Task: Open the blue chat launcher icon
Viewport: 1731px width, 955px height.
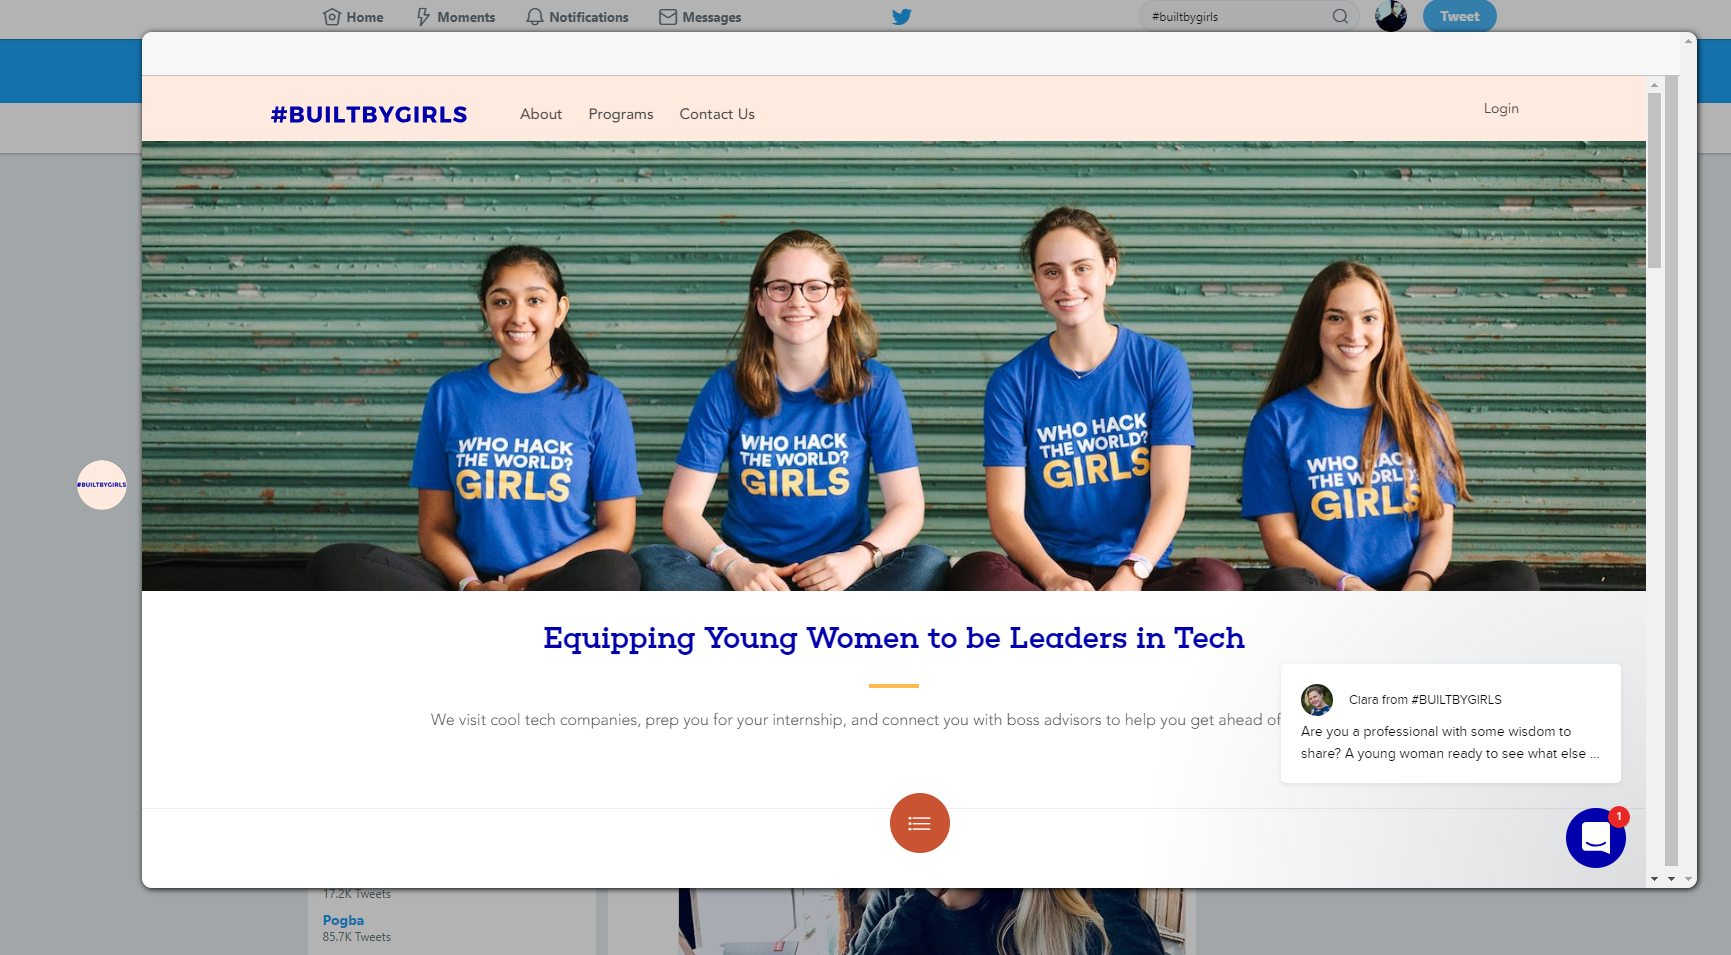Action: 1596,838
